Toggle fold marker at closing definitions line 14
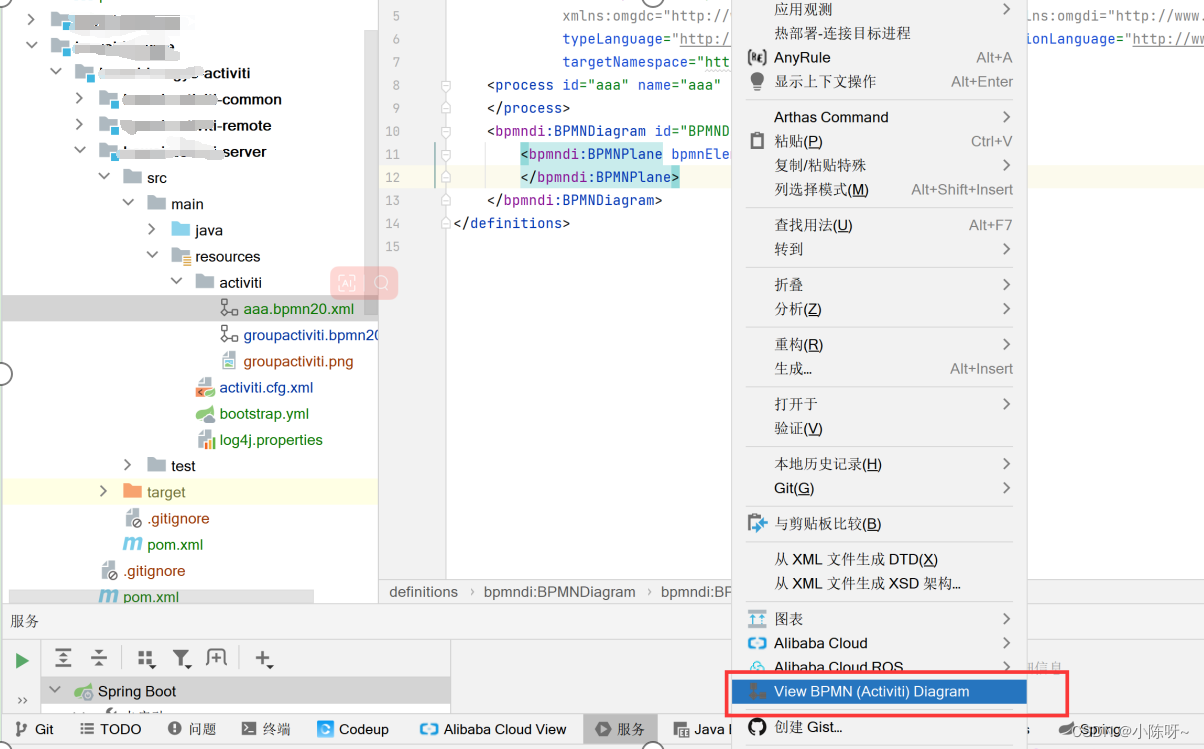Image resolution: width=1204 pixels, height=749 pixels. pos(446,223)
